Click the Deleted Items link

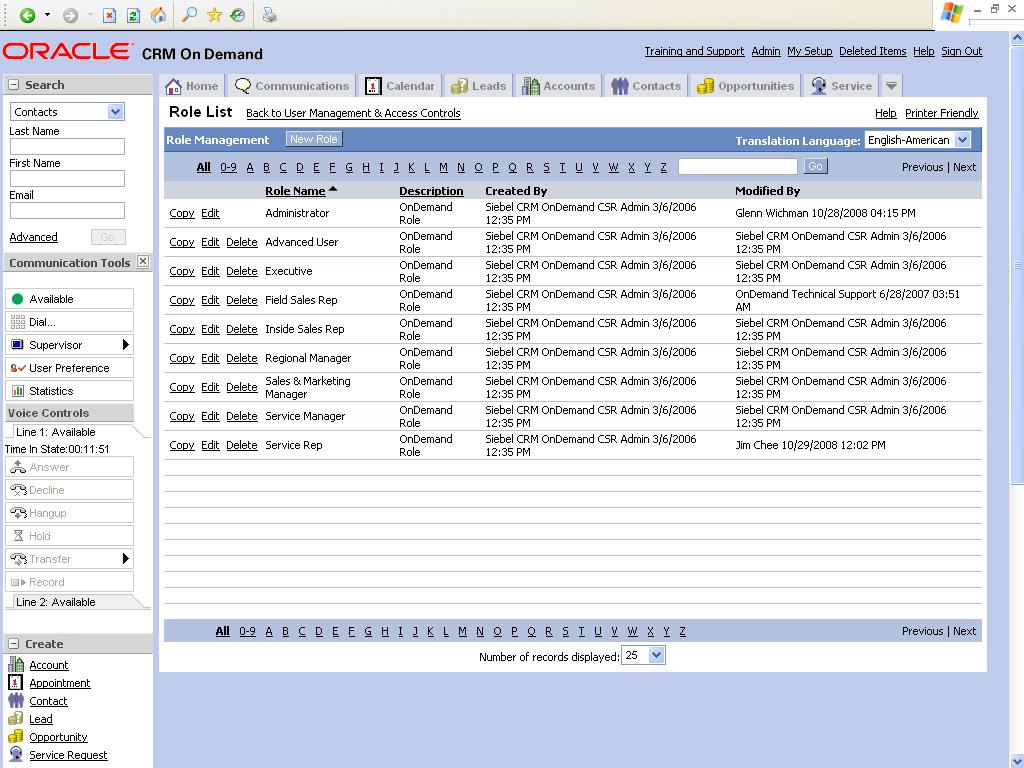coord(872,51)
